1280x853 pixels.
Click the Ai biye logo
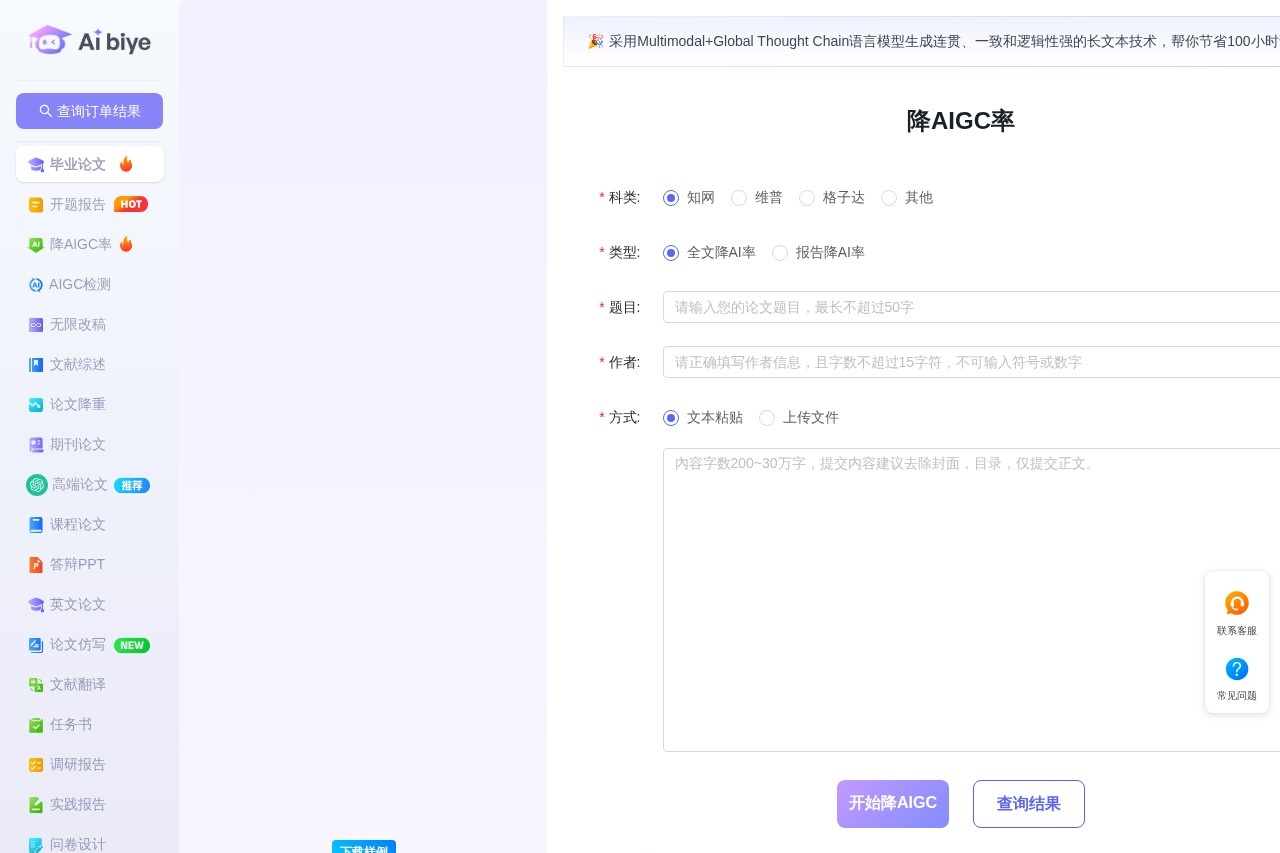[89, 41]
